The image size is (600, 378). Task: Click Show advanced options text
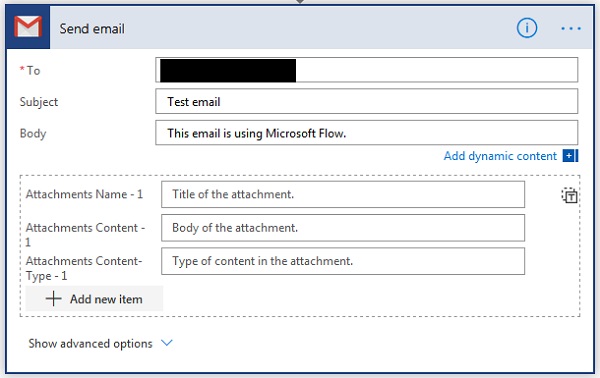pos(90,344)
